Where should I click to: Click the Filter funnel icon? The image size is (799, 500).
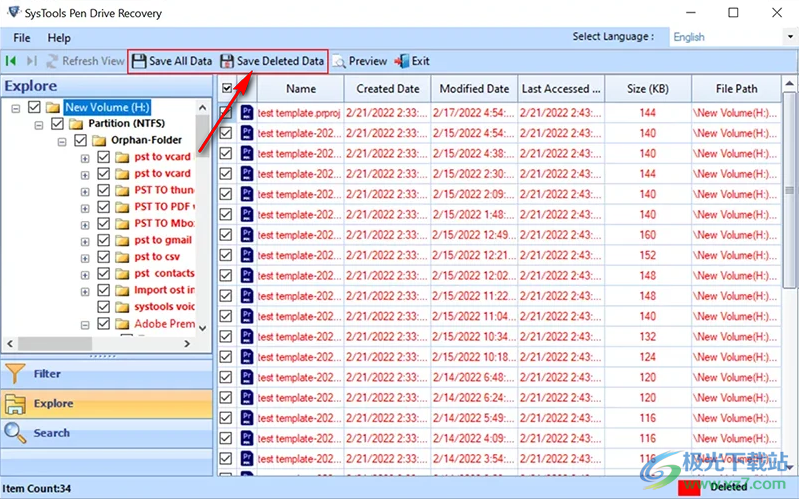15,374
